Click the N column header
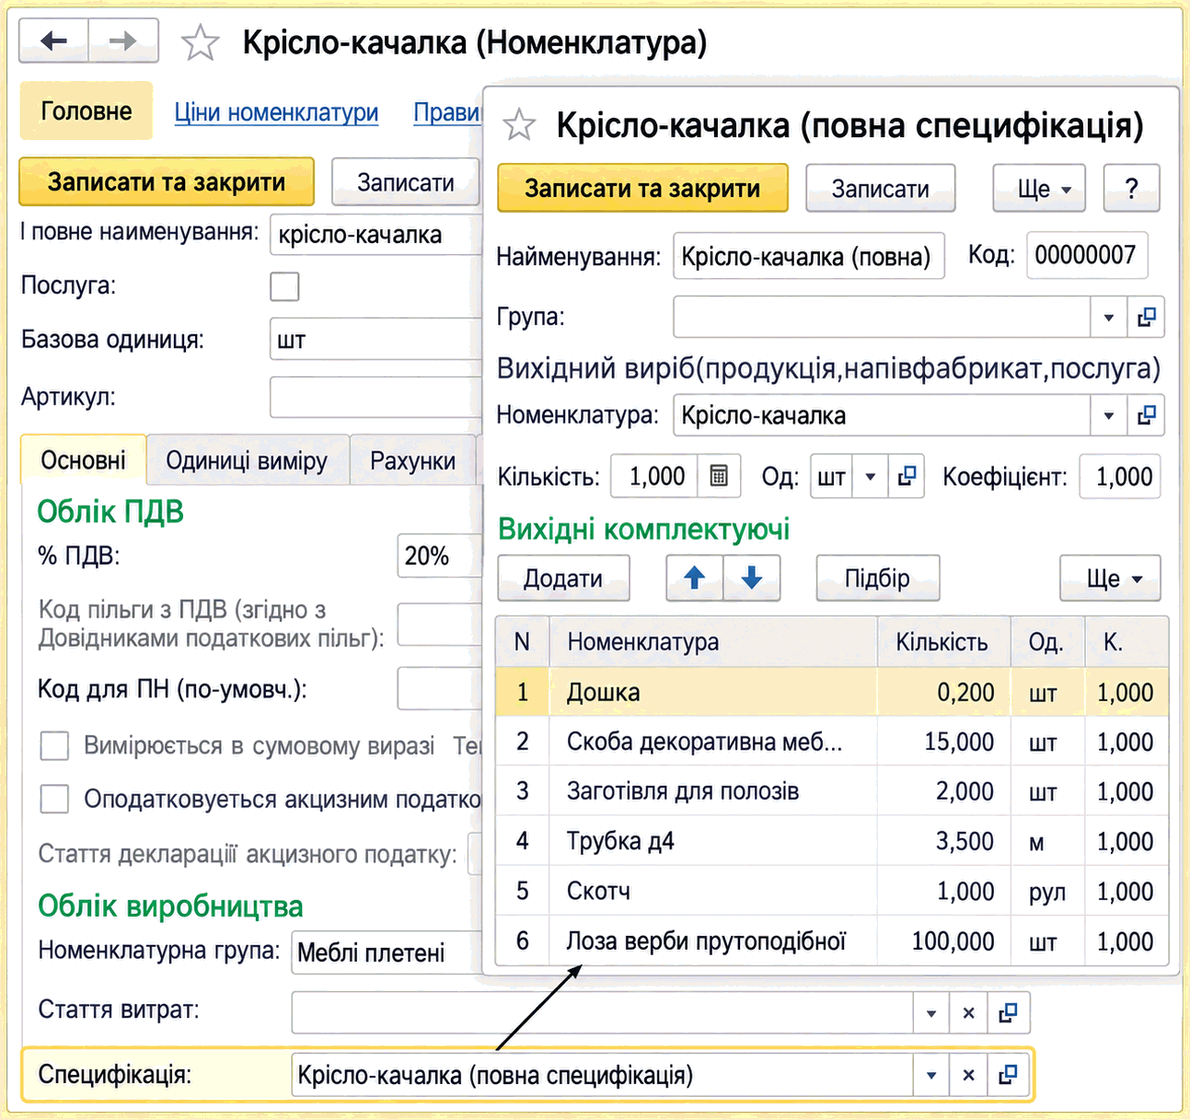 (x=522, y=642)
